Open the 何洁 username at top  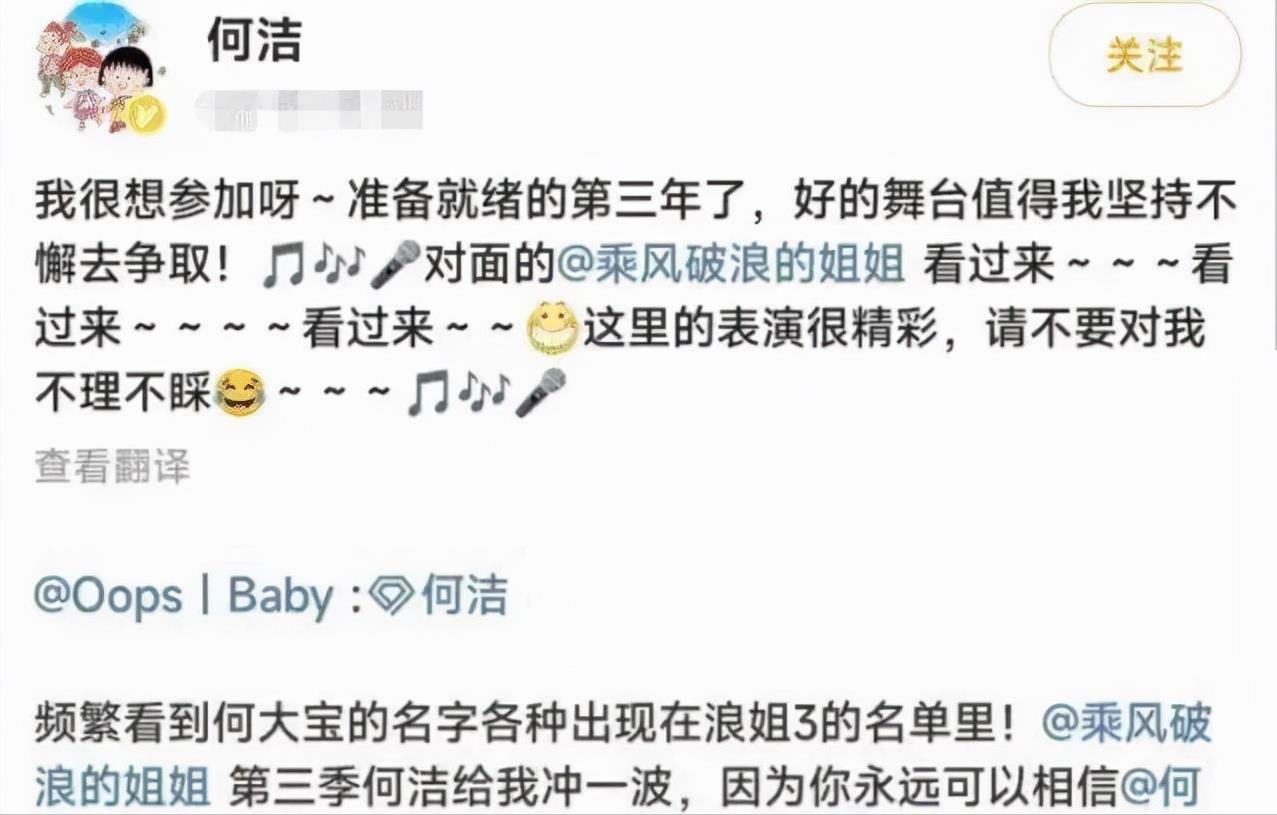point(254,40)
